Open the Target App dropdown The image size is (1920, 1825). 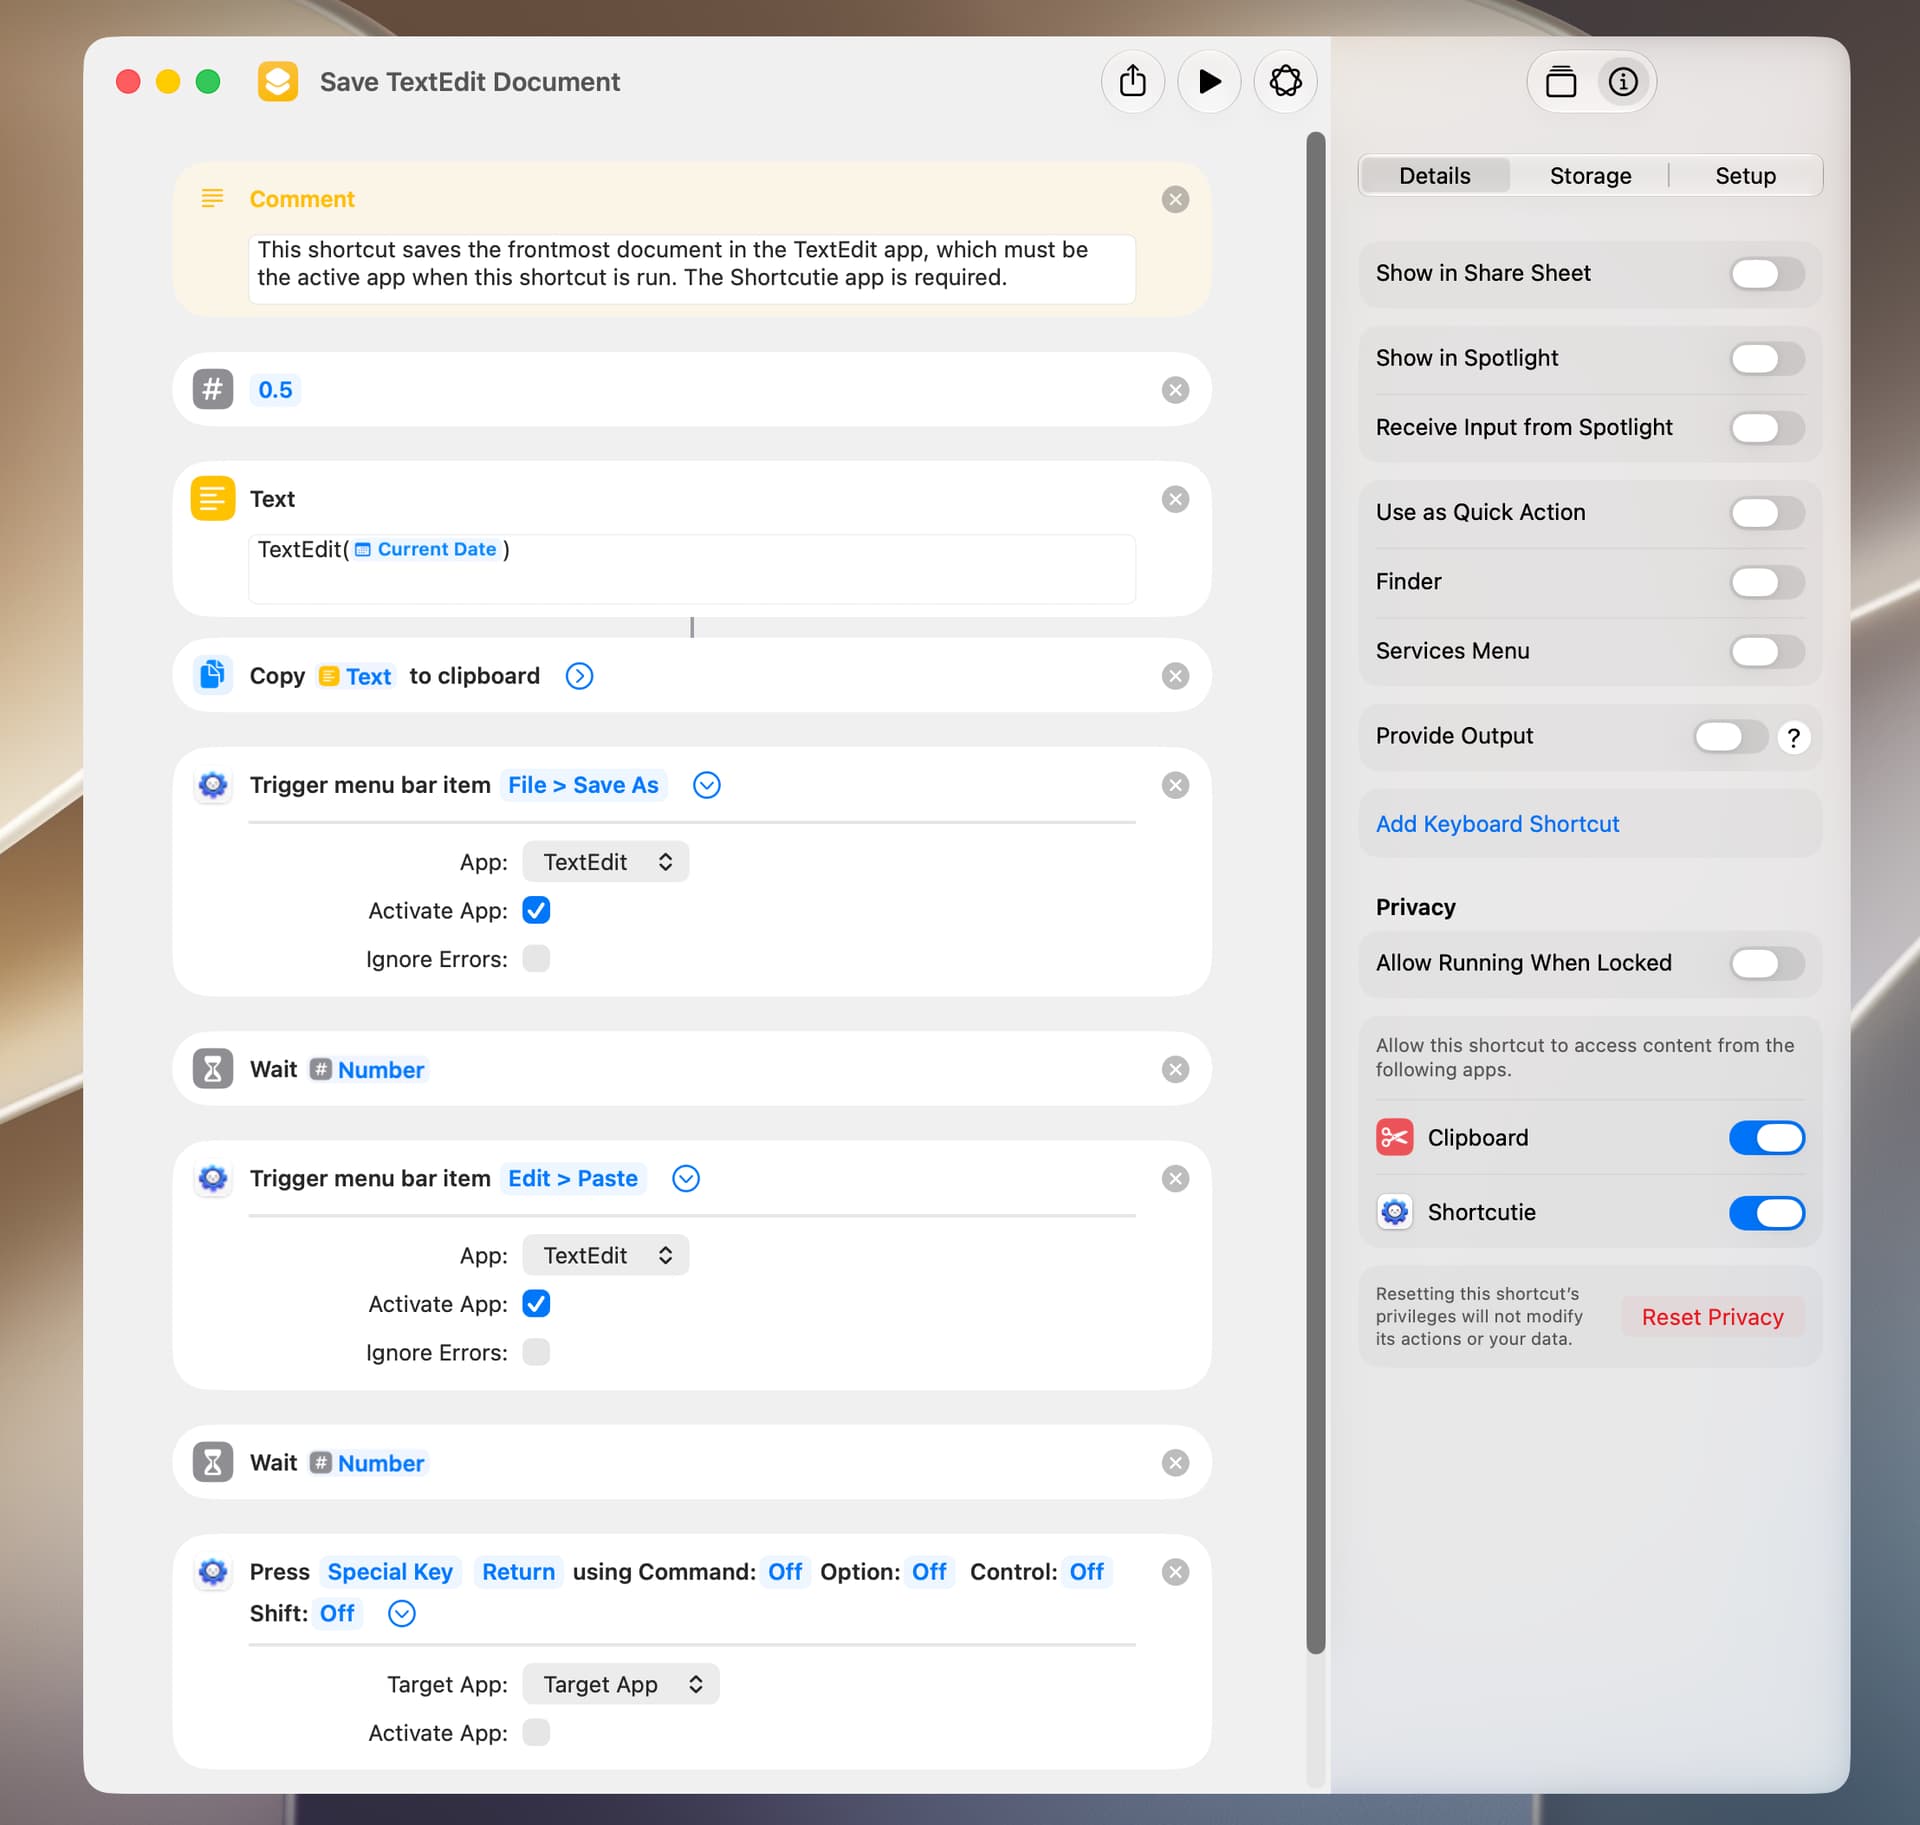click(x=621, y=1684)
